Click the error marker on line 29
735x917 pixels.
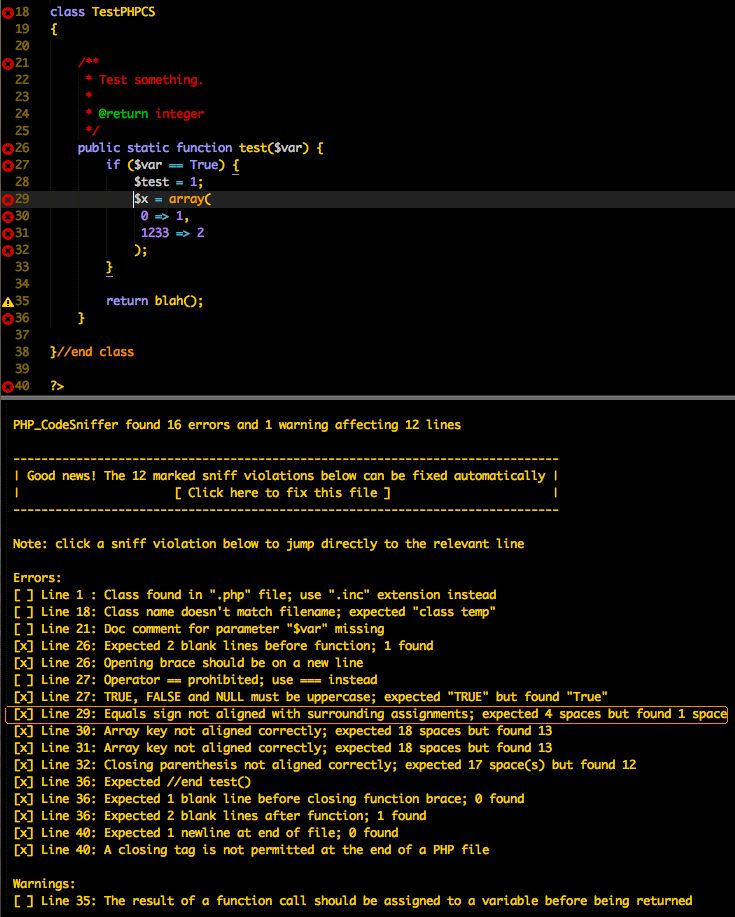[8, 199]
